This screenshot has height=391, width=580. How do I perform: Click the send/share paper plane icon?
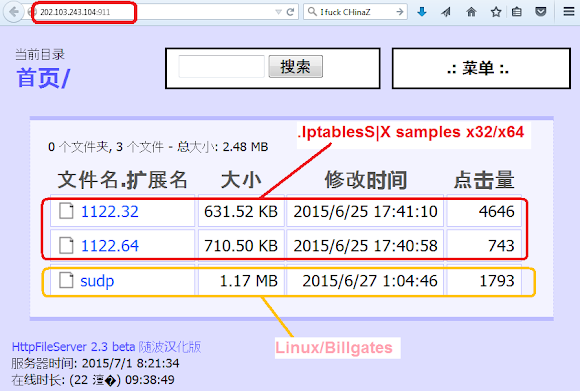446,12
